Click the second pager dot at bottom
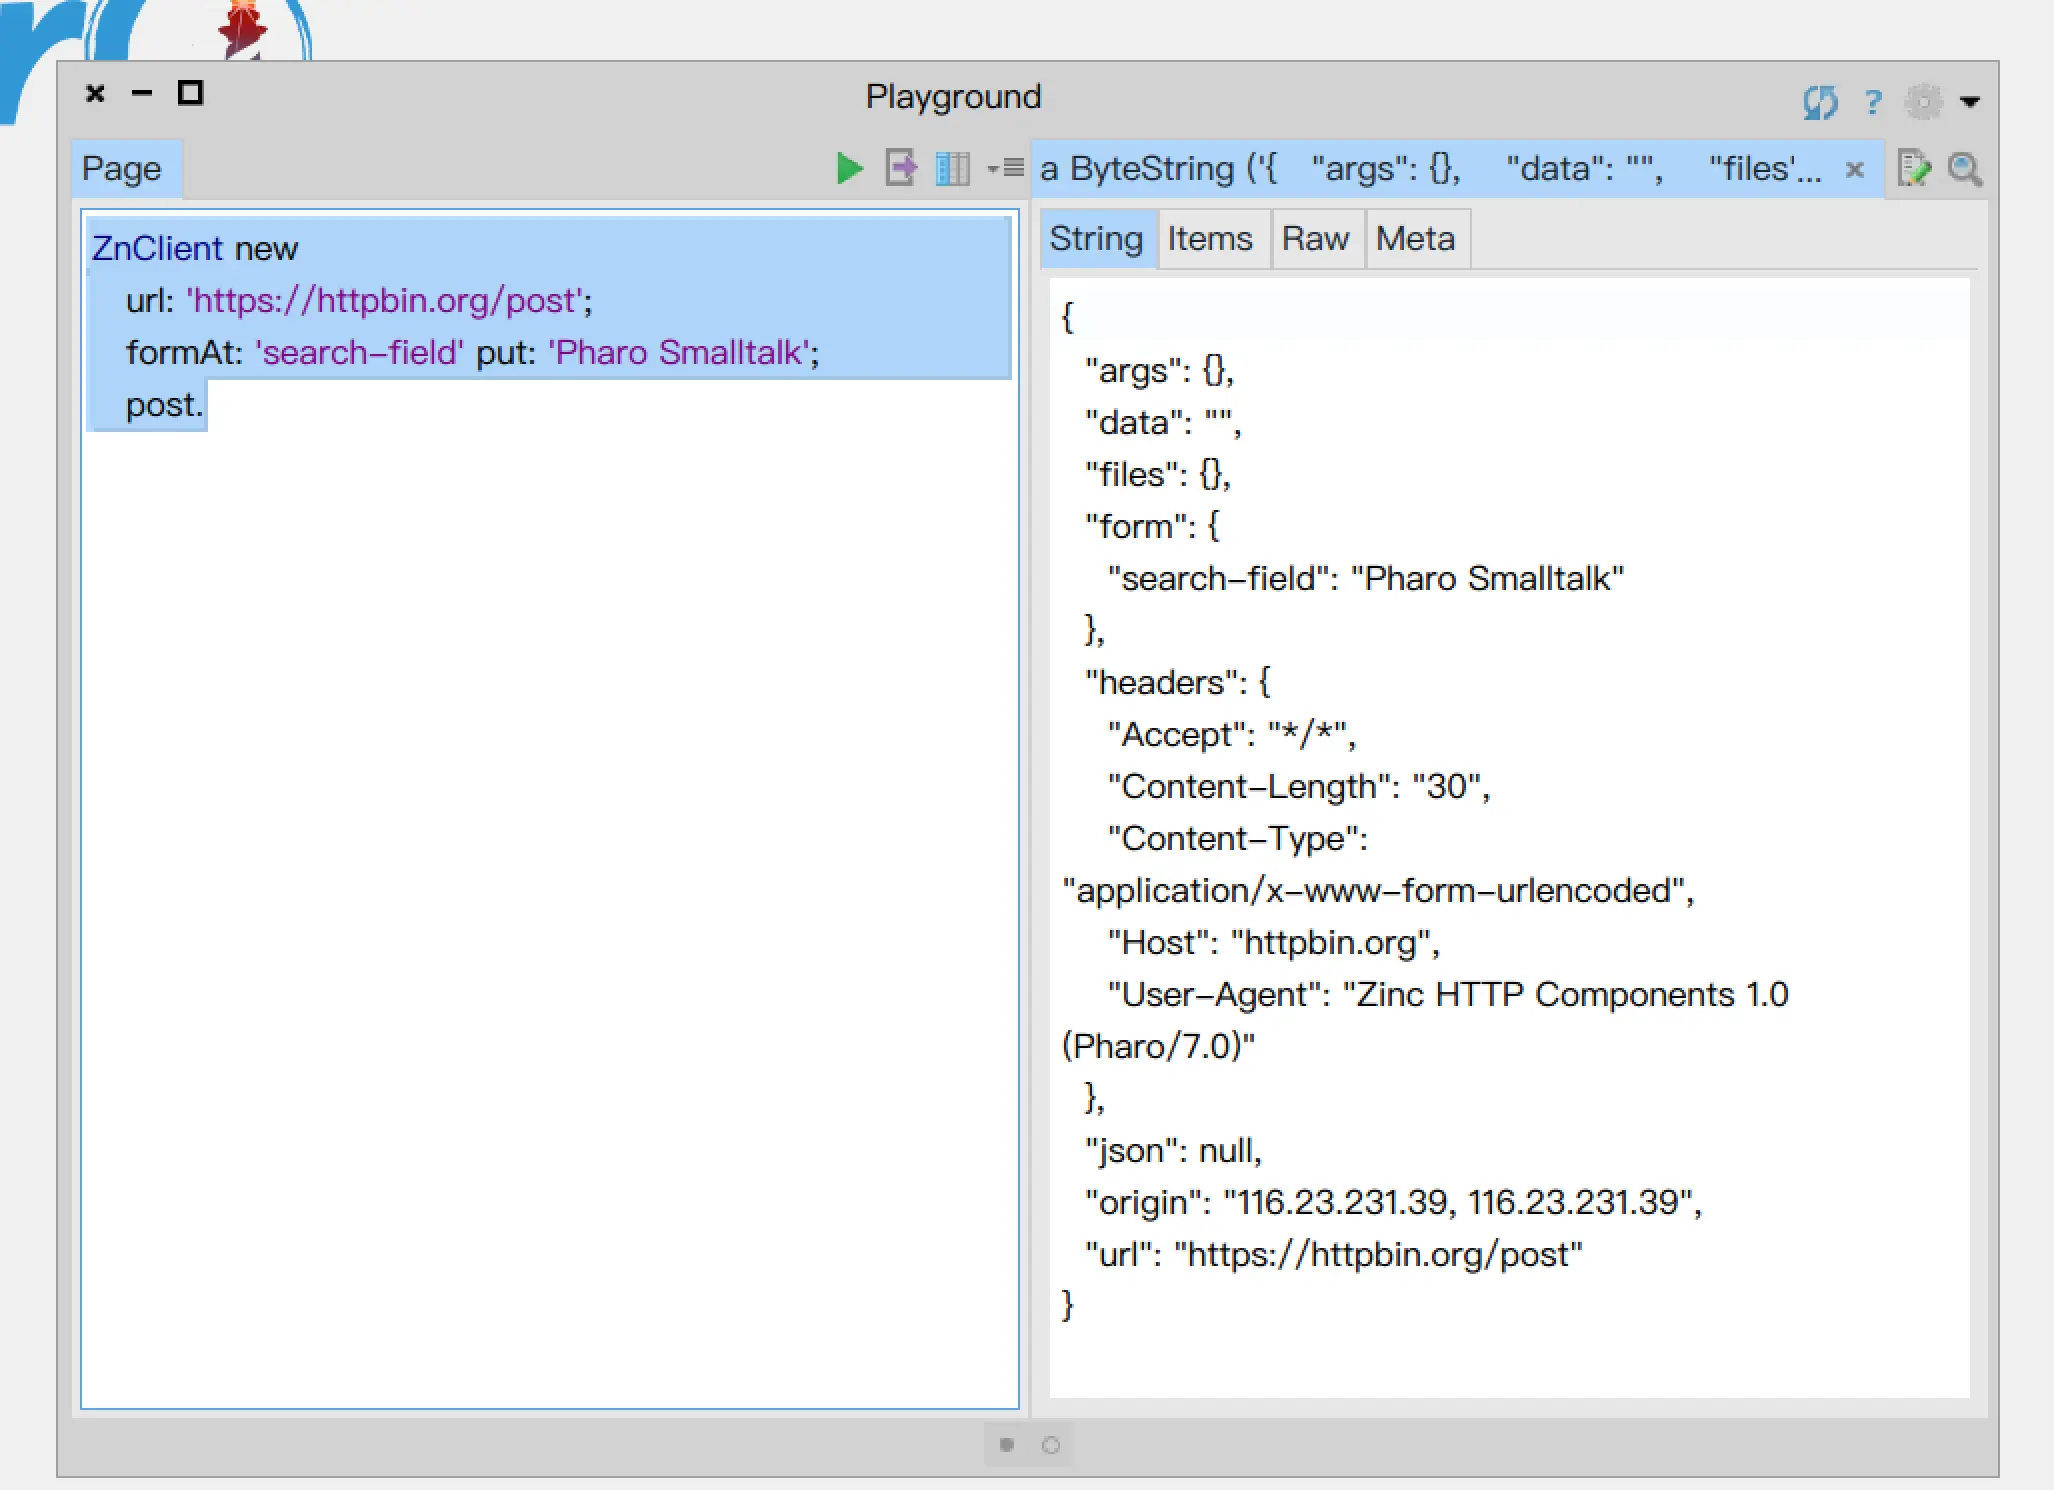Screen dimensions: 2054x1490 pyautogui.click(x=1050, y=1445)
